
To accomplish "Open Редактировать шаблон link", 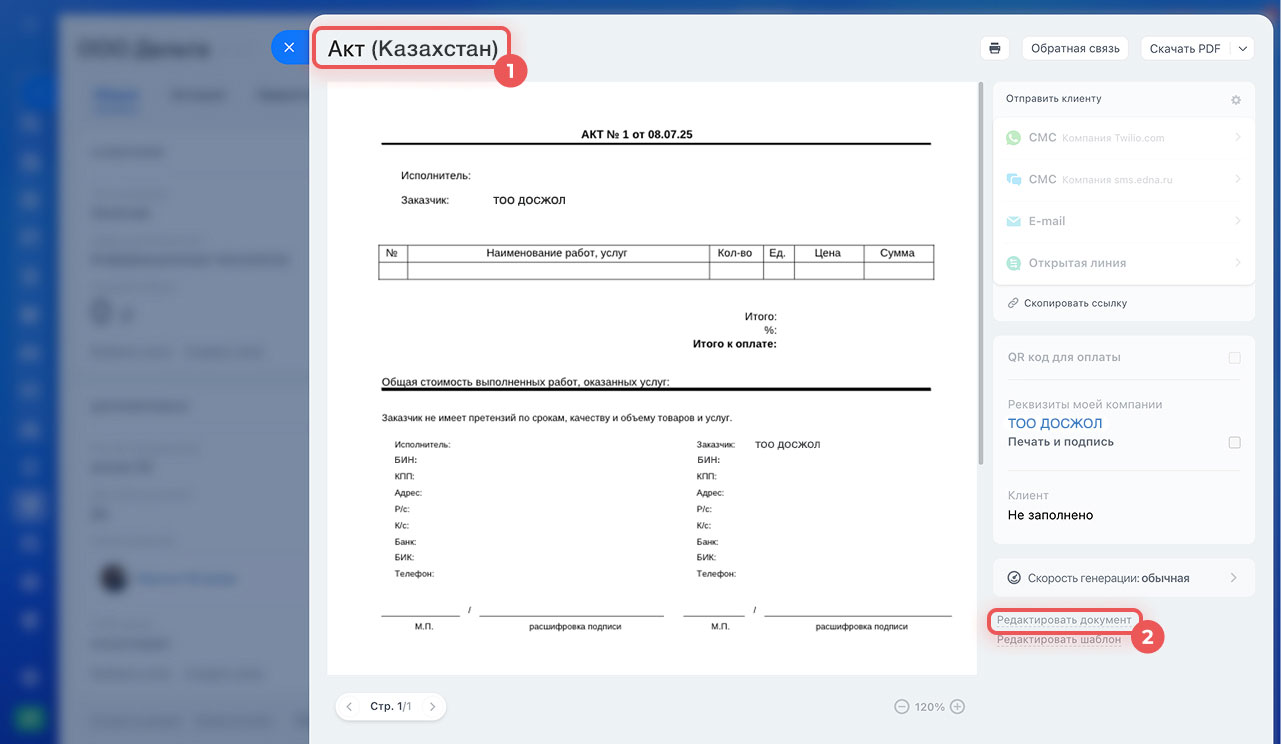I will tap(1058, 640).
